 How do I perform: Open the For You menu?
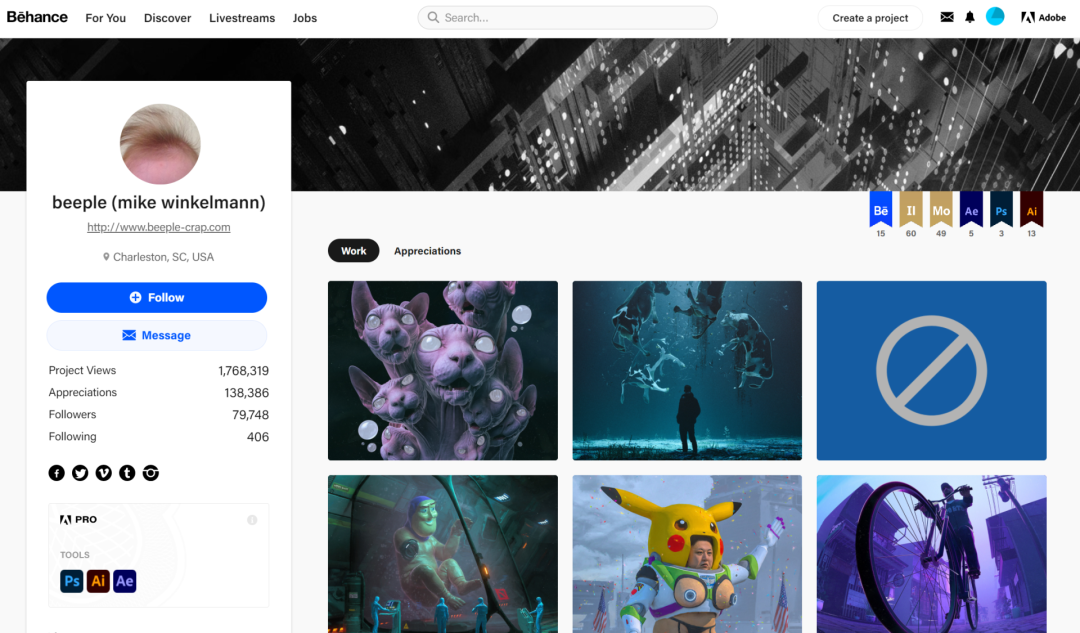point(105,18)
